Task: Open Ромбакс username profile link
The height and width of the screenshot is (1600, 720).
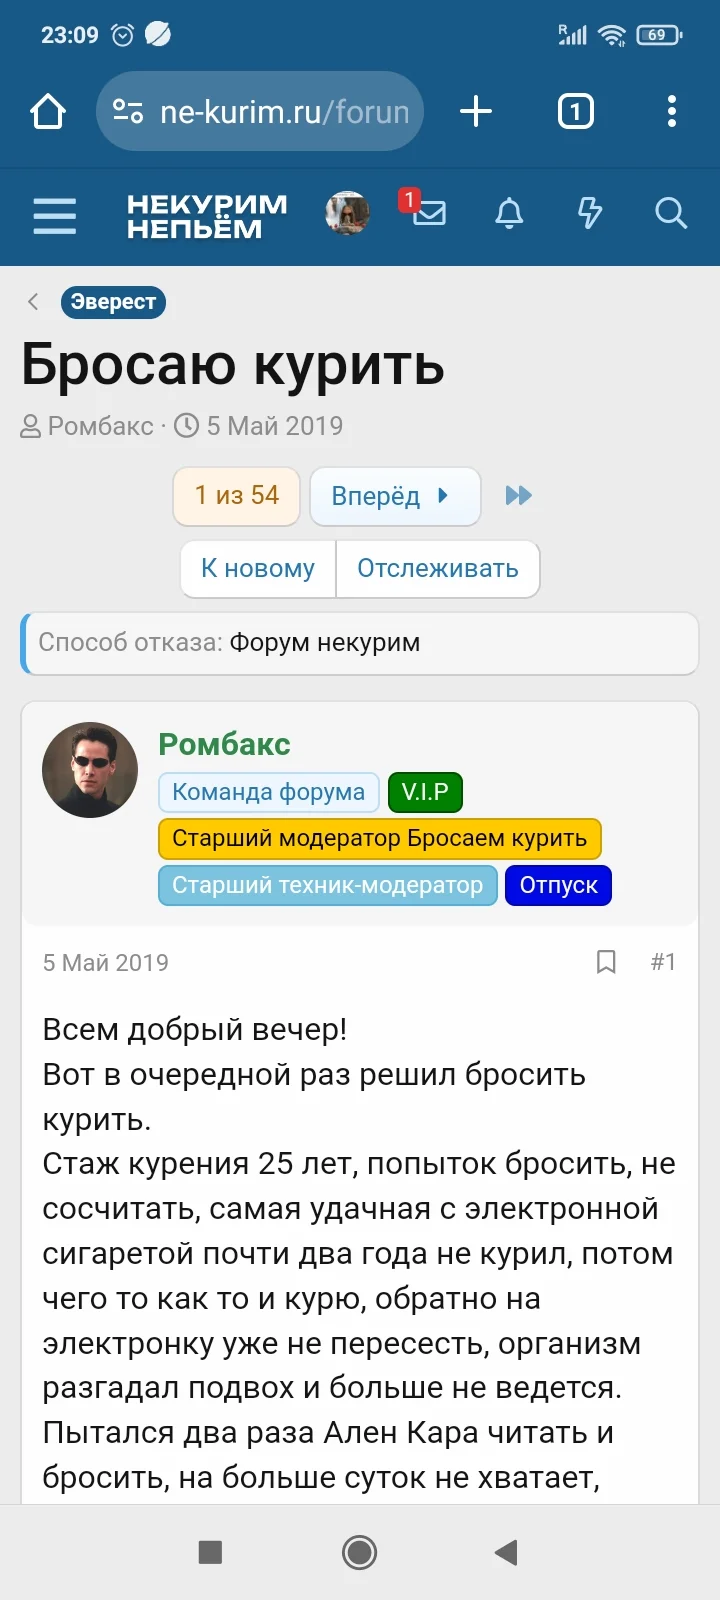Action: [224, 744]
